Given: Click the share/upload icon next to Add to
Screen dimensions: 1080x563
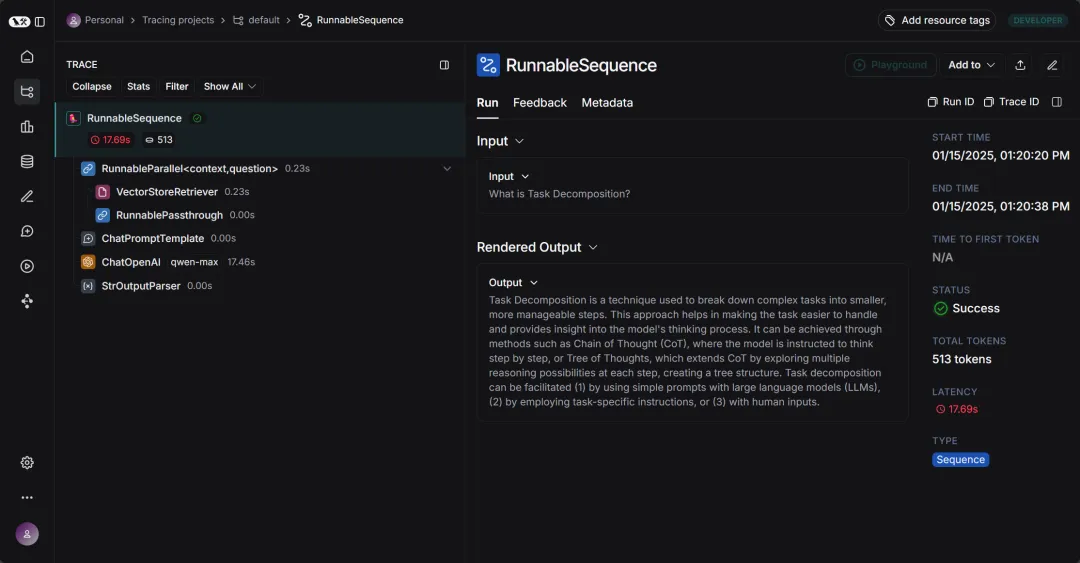Looking at the screenshot, I should [x=1020, y=65].
